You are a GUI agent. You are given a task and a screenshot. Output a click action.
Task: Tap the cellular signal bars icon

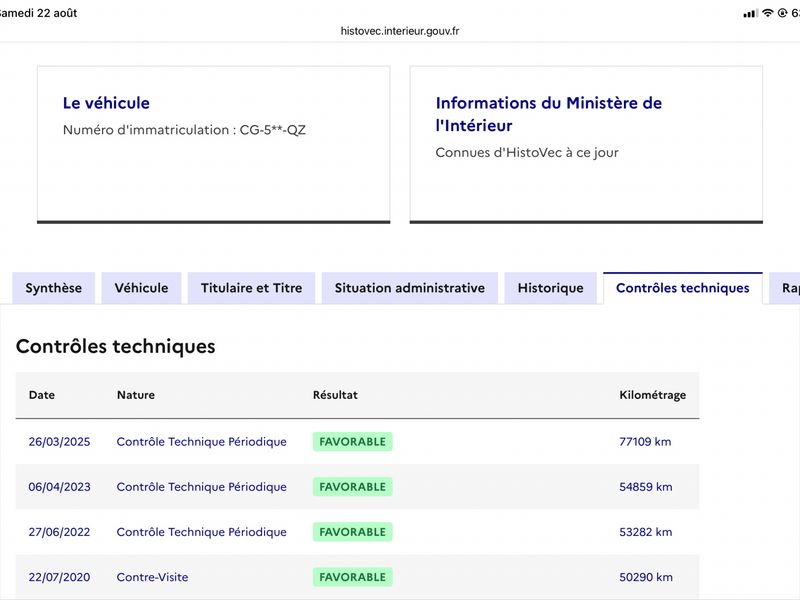point(751,14)
